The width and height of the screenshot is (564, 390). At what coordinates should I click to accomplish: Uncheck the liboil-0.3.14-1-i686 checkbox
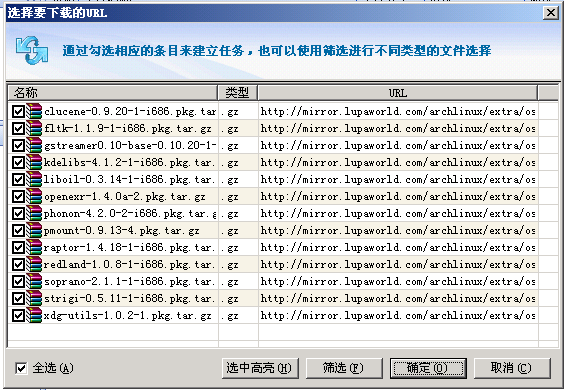pyautogui.click(x=18, y=180)
